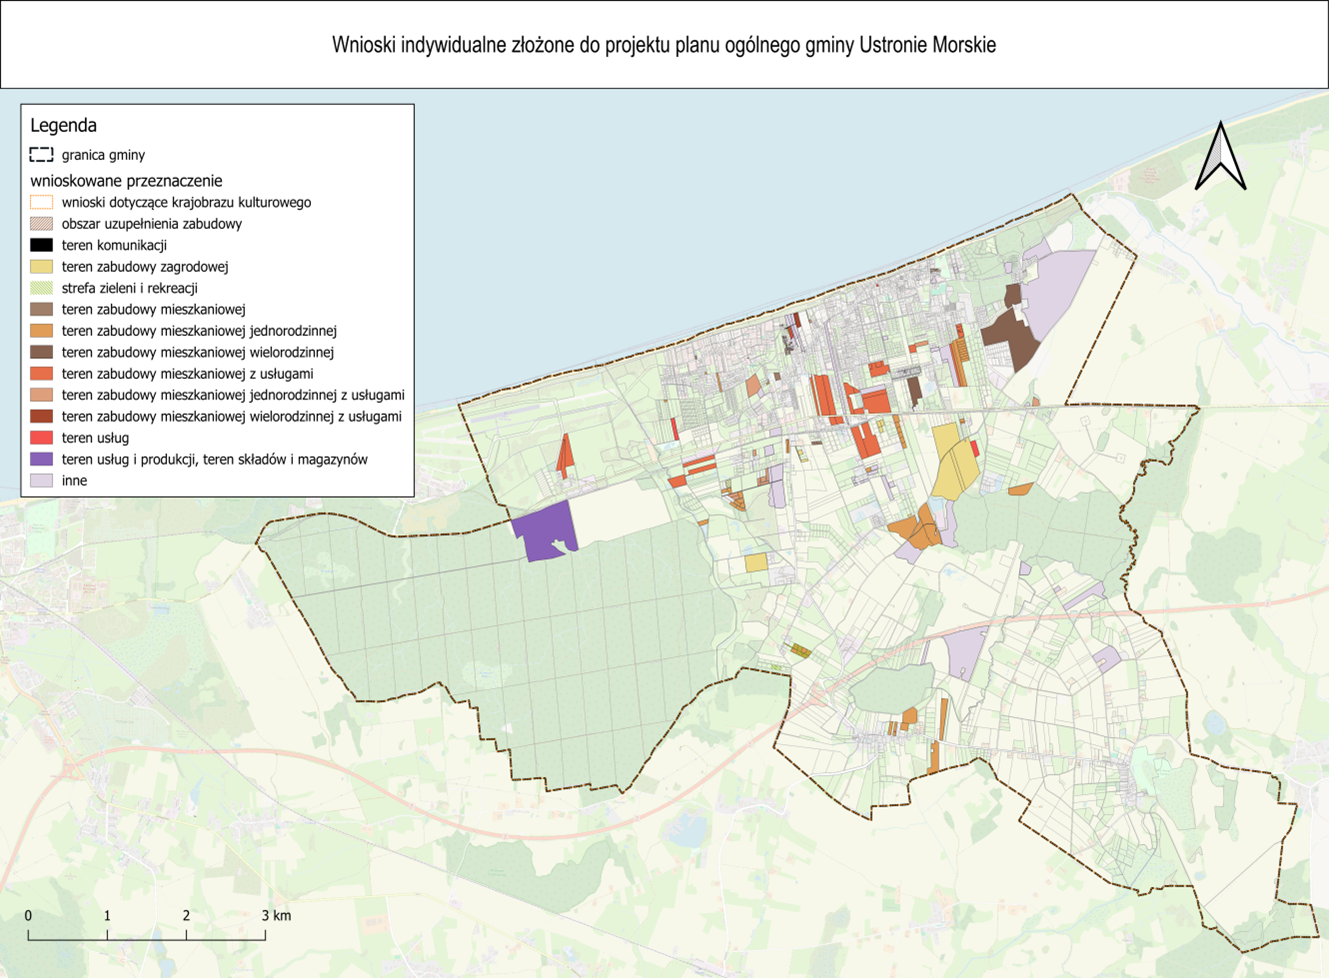The image size is (1329, 978).
Task: Click the 'Legenda' heading
Action: point(63,125)
